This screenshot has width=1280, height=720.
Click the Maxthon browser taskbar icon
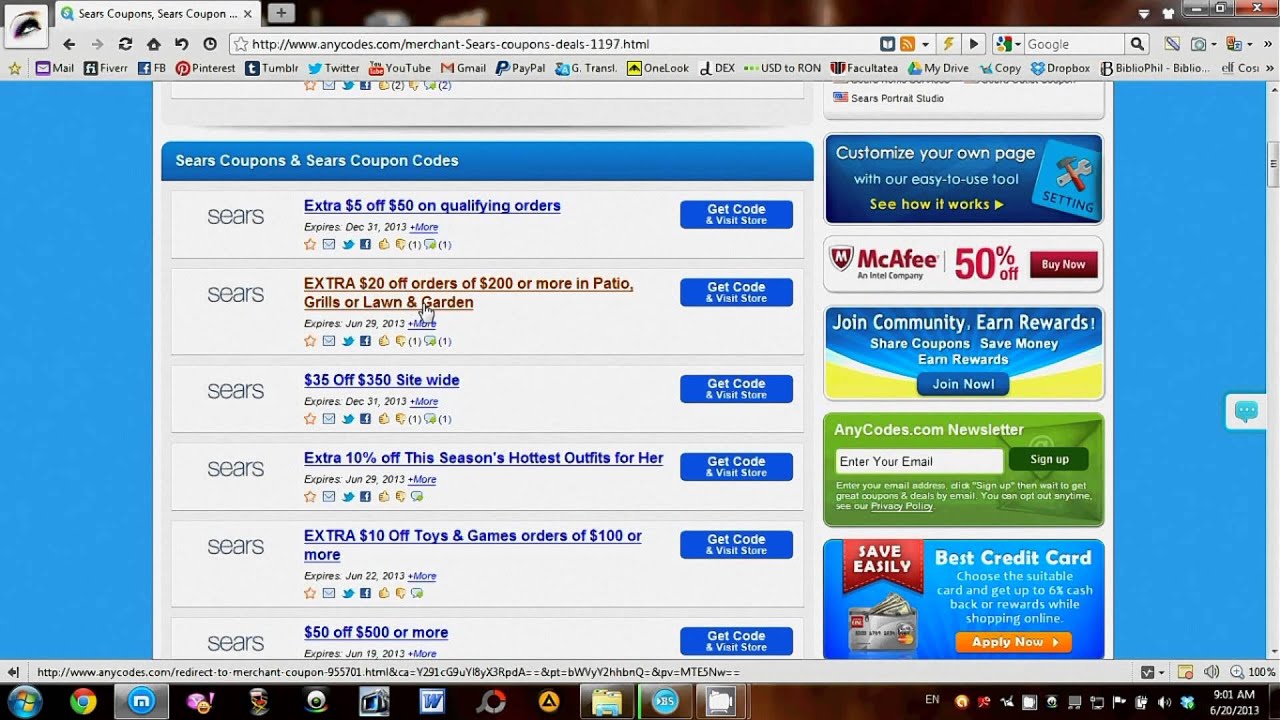point(142,701)
